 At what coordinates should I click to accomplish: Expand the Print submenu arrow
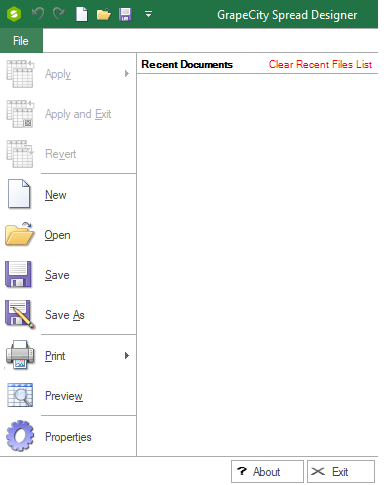coord(127,355)
